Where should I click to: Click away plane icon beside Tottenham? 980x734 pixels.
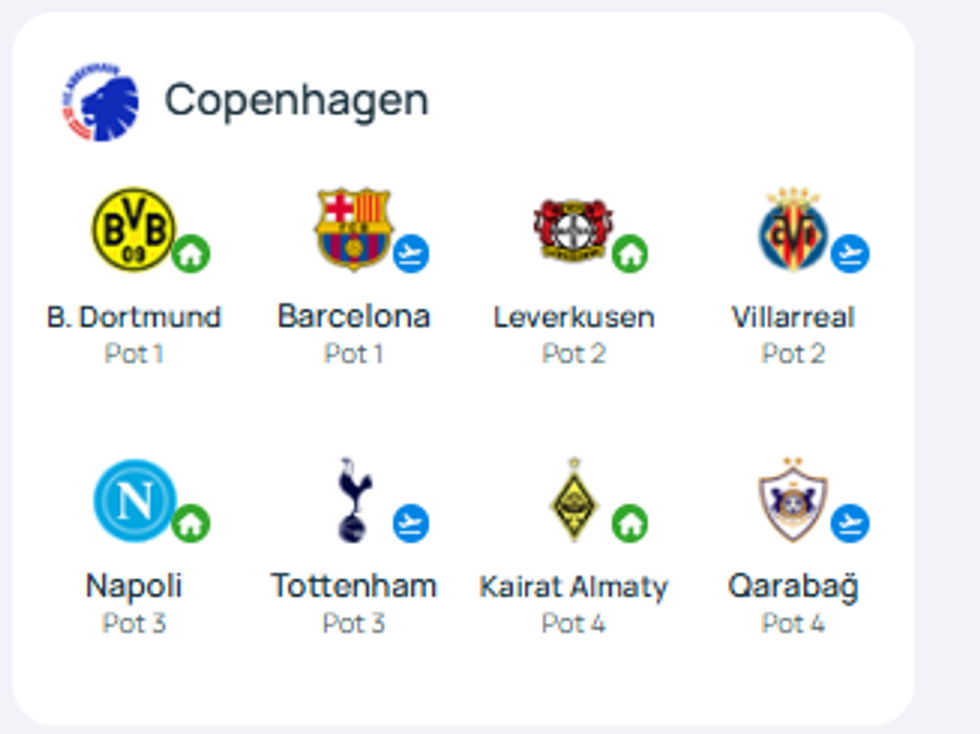410,523
